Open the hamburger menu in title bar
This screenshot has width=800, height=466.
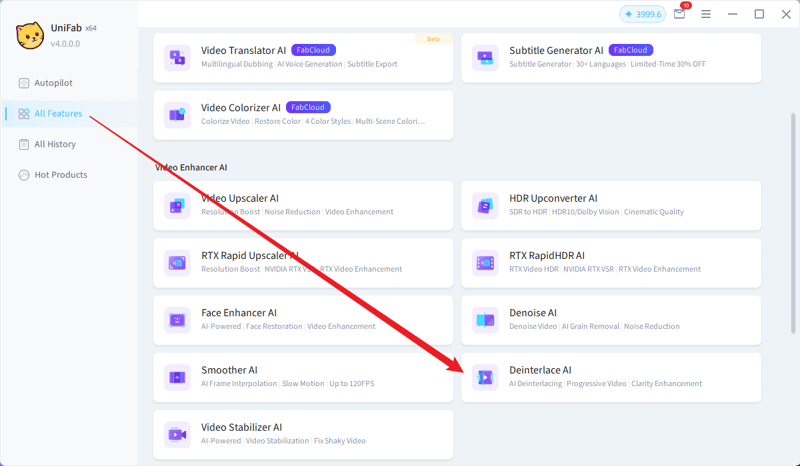tap(706, 14)
